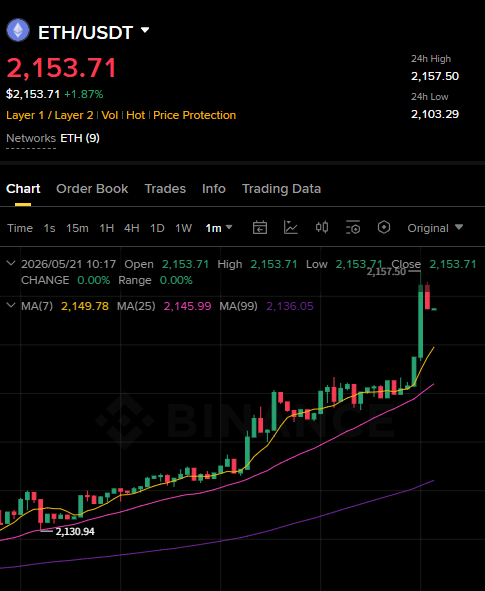This screenshot has height=591, width=485.
Task: Click the 2,130.94 low price marker
Action: [75, 531]
